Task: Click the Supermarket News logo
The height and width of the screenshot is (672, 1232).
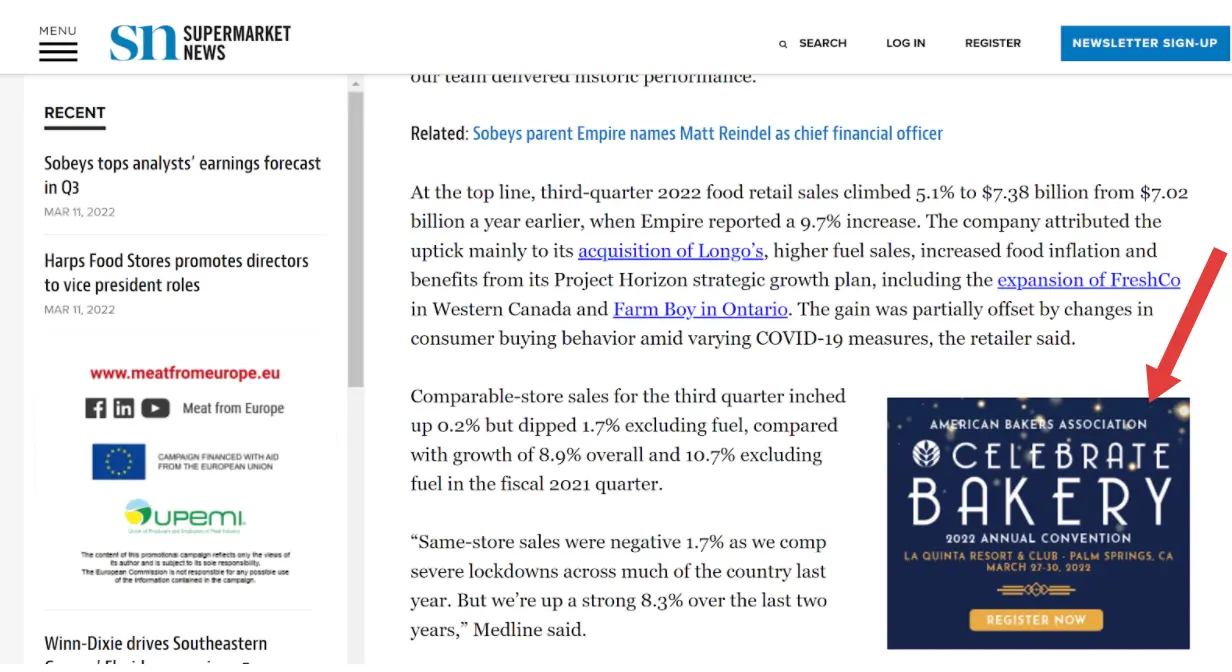Action: point(200,42)
